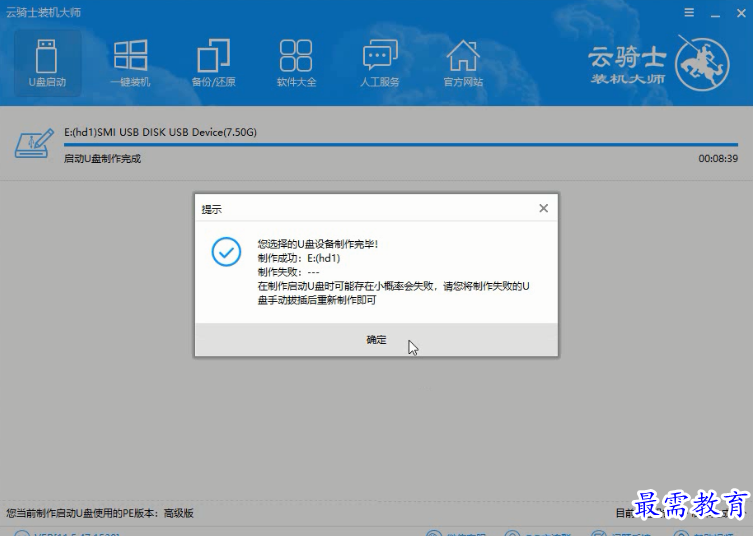Open the hamburger menu in title bar

pos(689,13)
